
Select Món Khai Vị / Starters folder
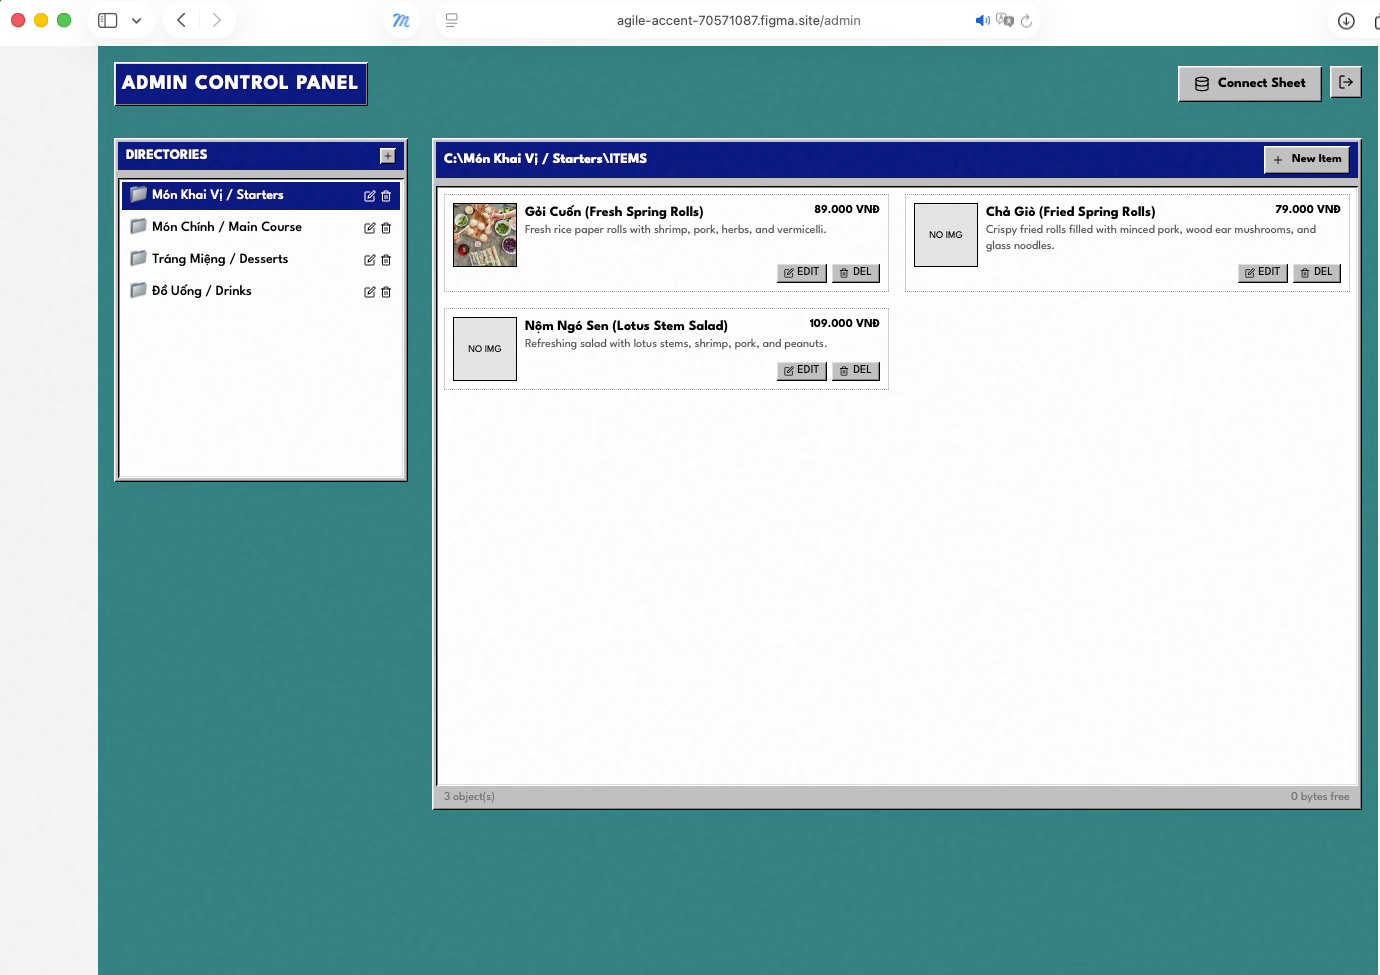pyautogui.click(x=261, y=195)
